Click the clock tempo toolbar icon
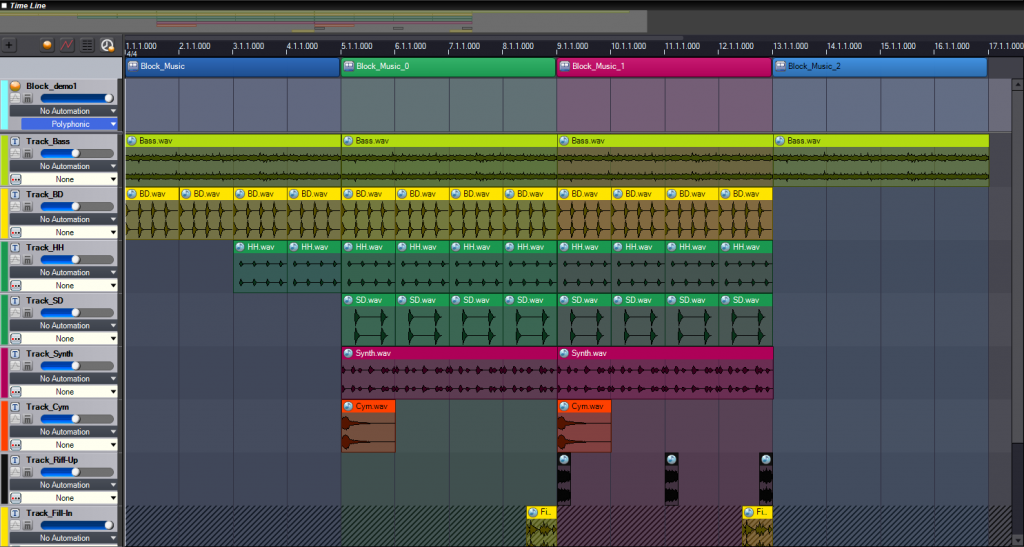The height and width of the screenshot is (547, 1024). 107,45
